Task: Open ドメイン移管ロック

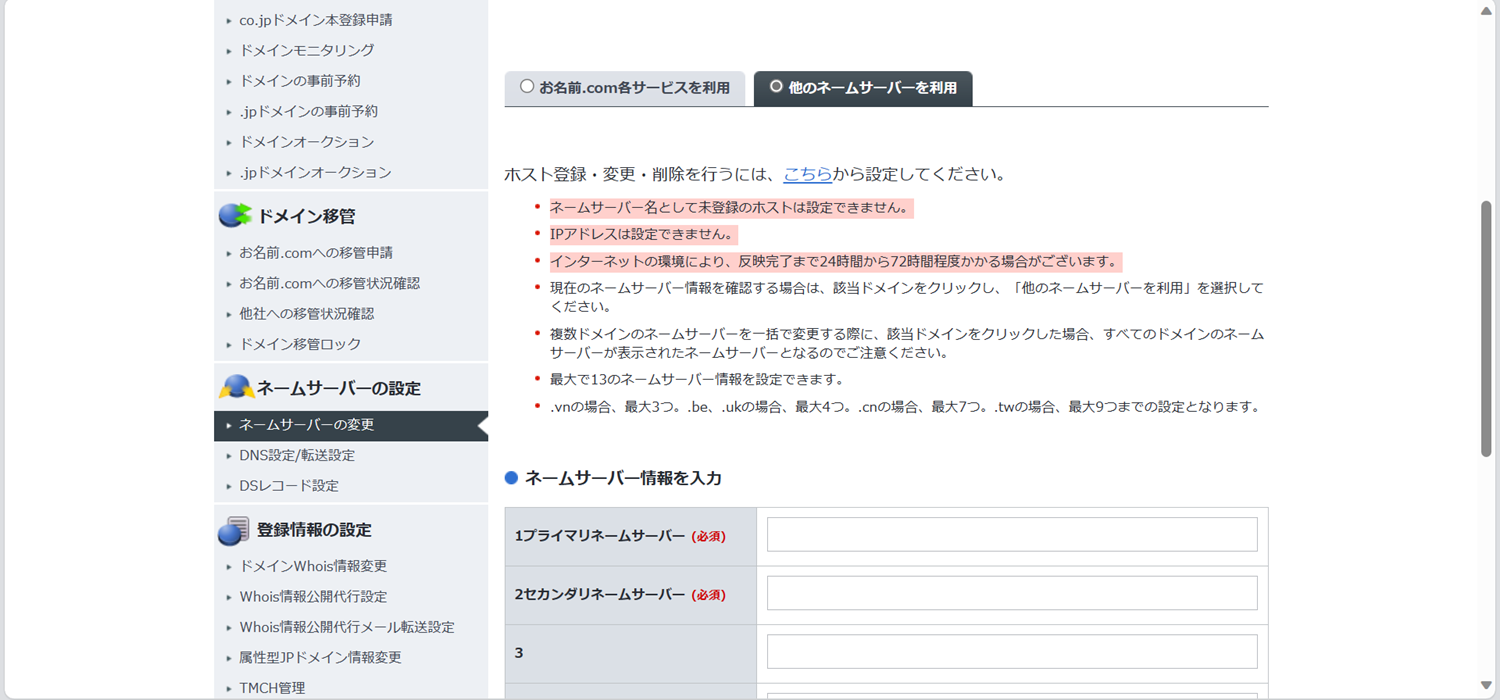Action: click(x=301, y=344)
